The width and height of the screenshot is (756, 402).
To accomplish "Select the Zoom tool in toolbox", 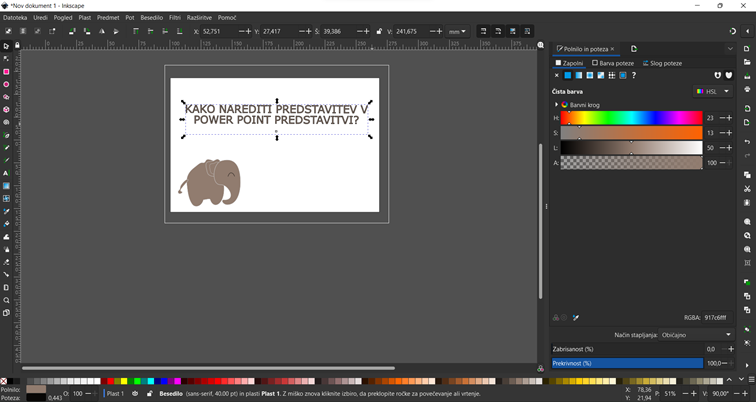I will tap(6, 300).
